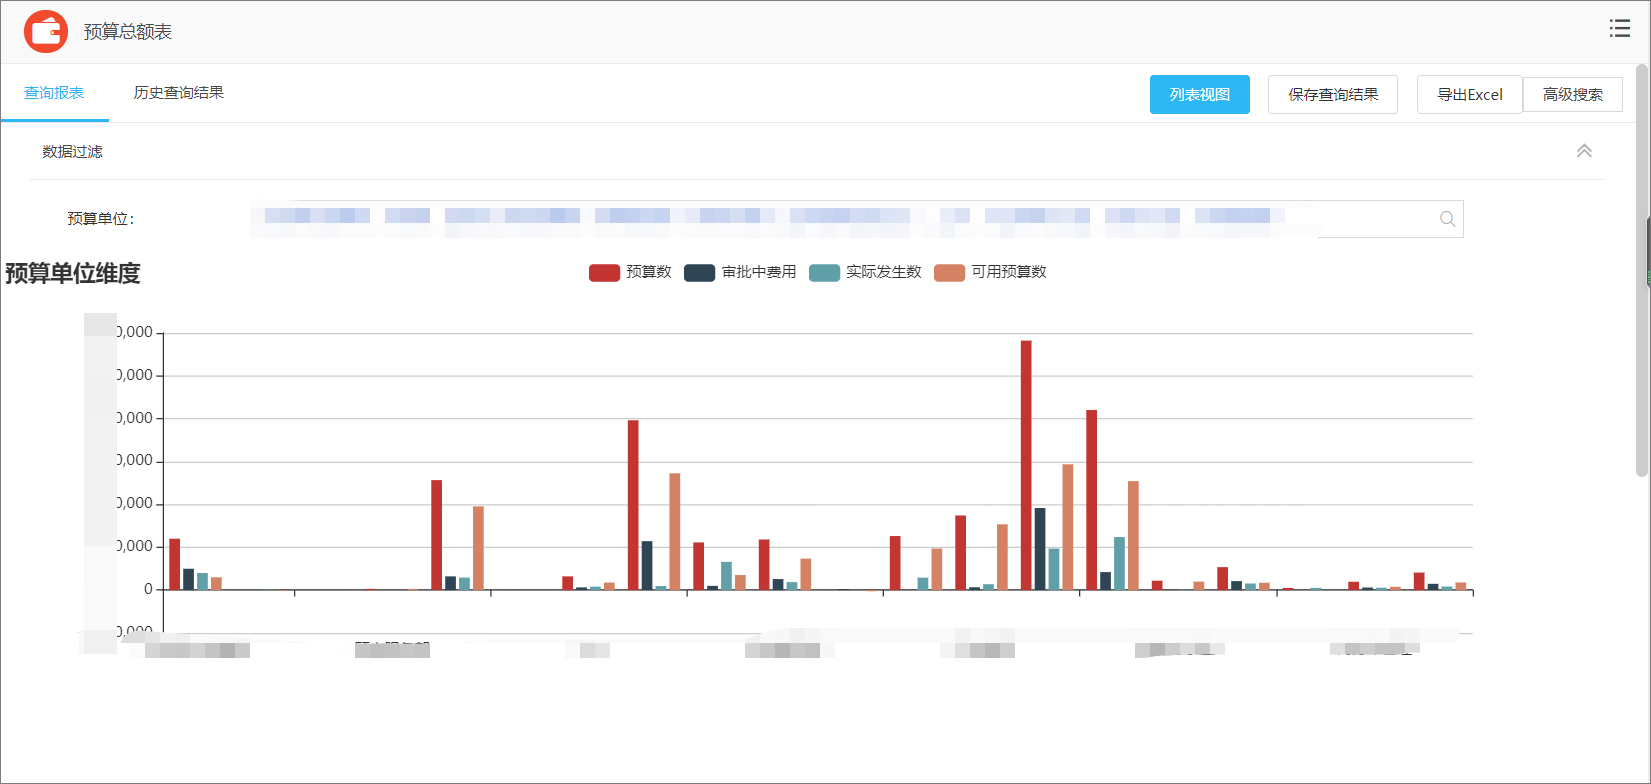Click the orange wallet app logo
Viewport: 1651px width, 784px height.
46,32
